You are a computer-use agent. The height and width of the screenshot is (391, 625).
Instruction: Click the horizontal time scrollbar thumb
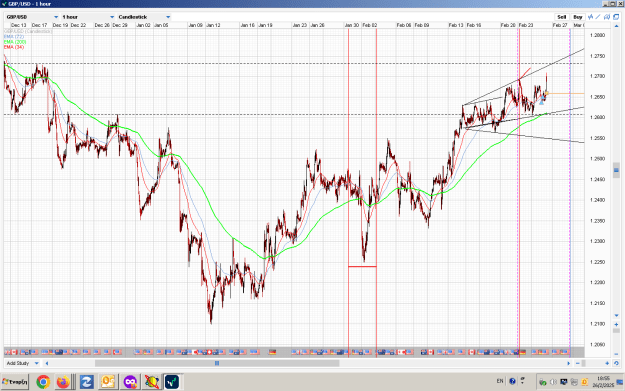[217, 363]
